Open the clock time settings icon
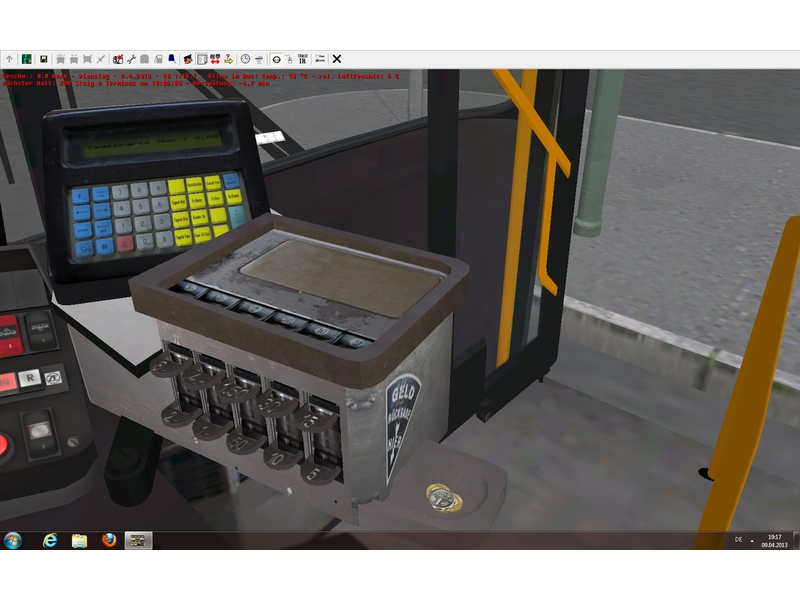The height and width of the screenshot is (600, 800). 245,59
